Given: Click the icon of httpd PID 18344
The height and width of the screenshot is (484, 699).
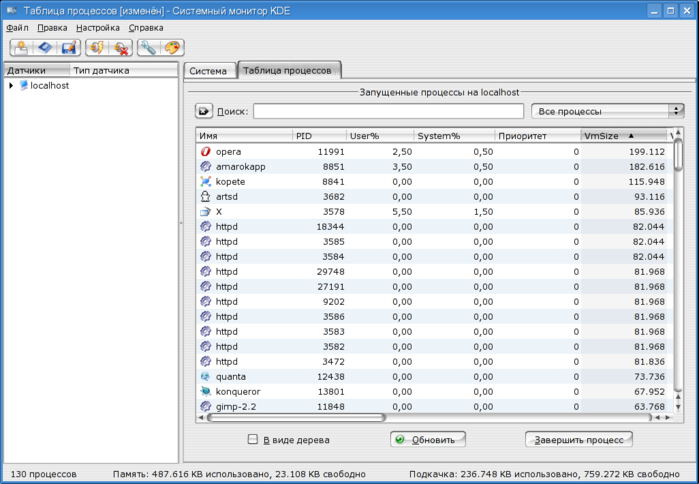Looking at the screenshot, I should [x=206, y=226].
